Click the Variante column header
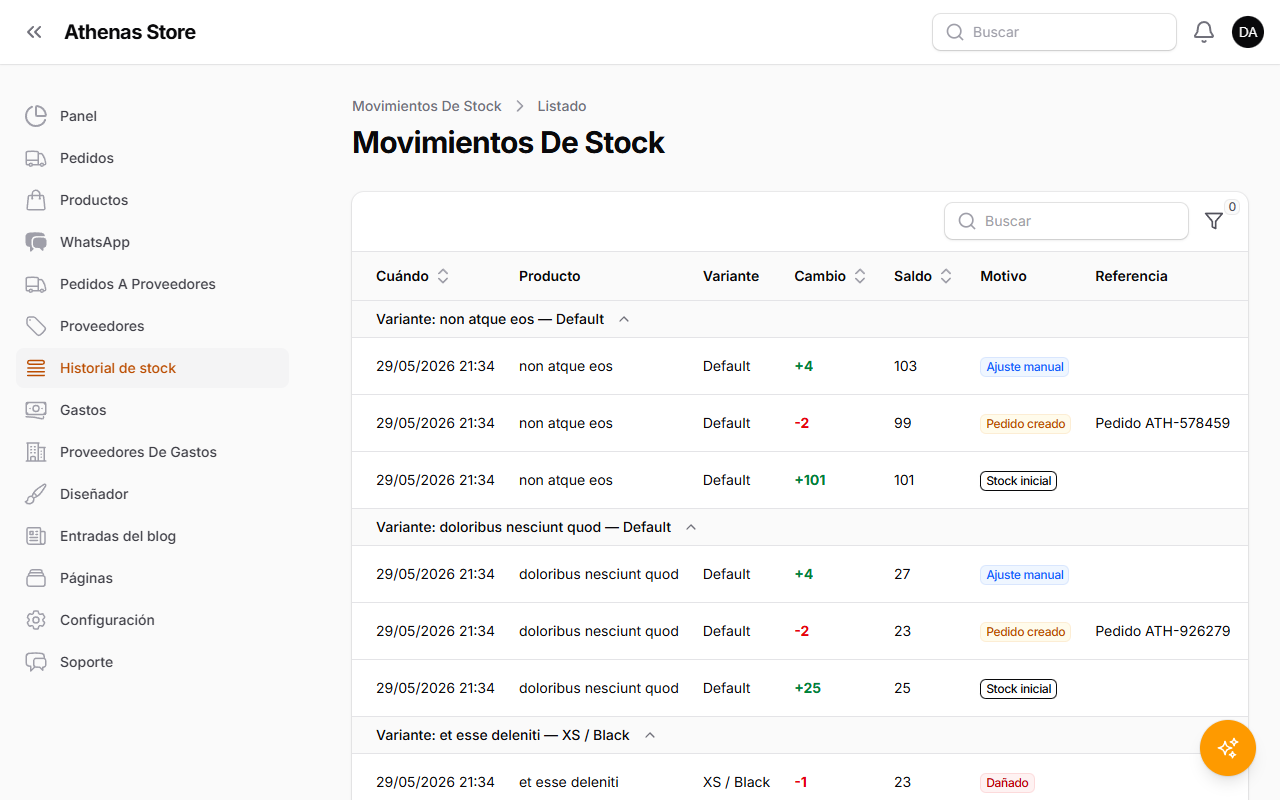 point(731,276)
